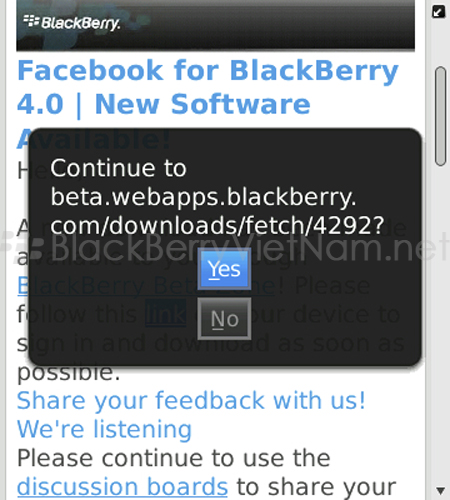Click the dark header banner image
Image resolution: width=450 pixels, height=500 pixels.
click(x=215, y=25)
